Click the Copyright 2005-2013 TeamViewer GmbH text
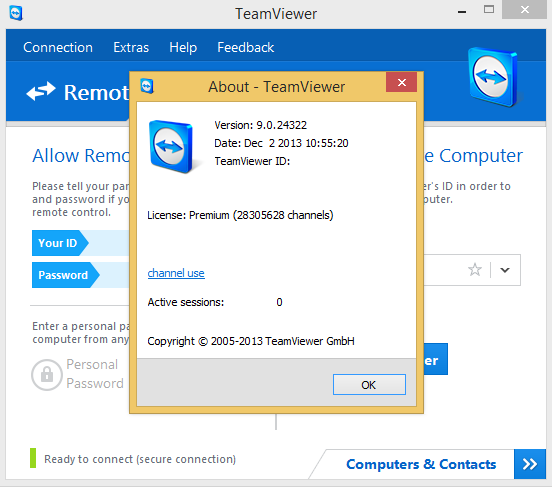 (251, 341)
